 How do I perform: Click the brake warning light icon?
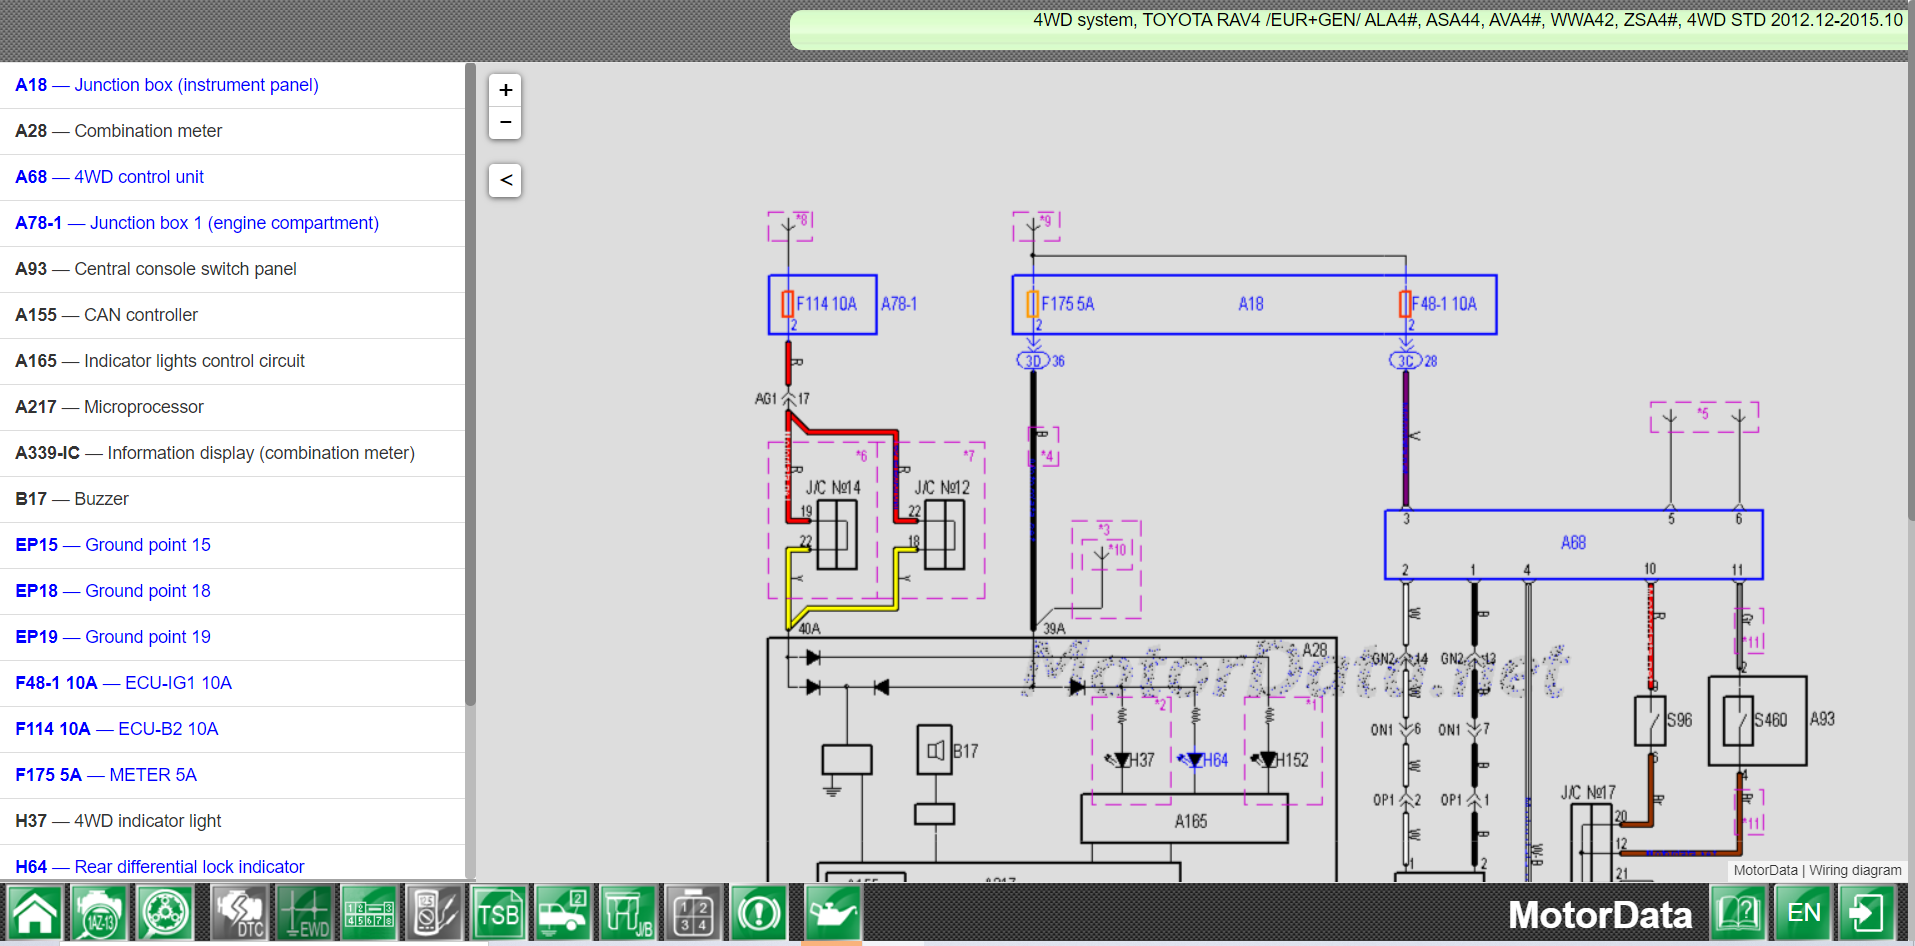pos(758,913)
